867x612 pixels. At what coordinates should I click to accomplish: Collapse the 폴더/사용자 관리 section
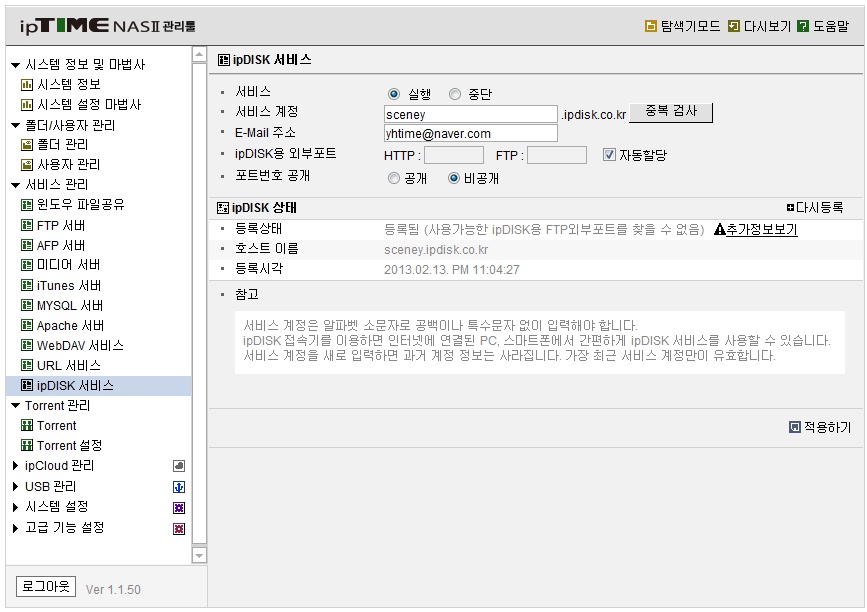point(15,125)
